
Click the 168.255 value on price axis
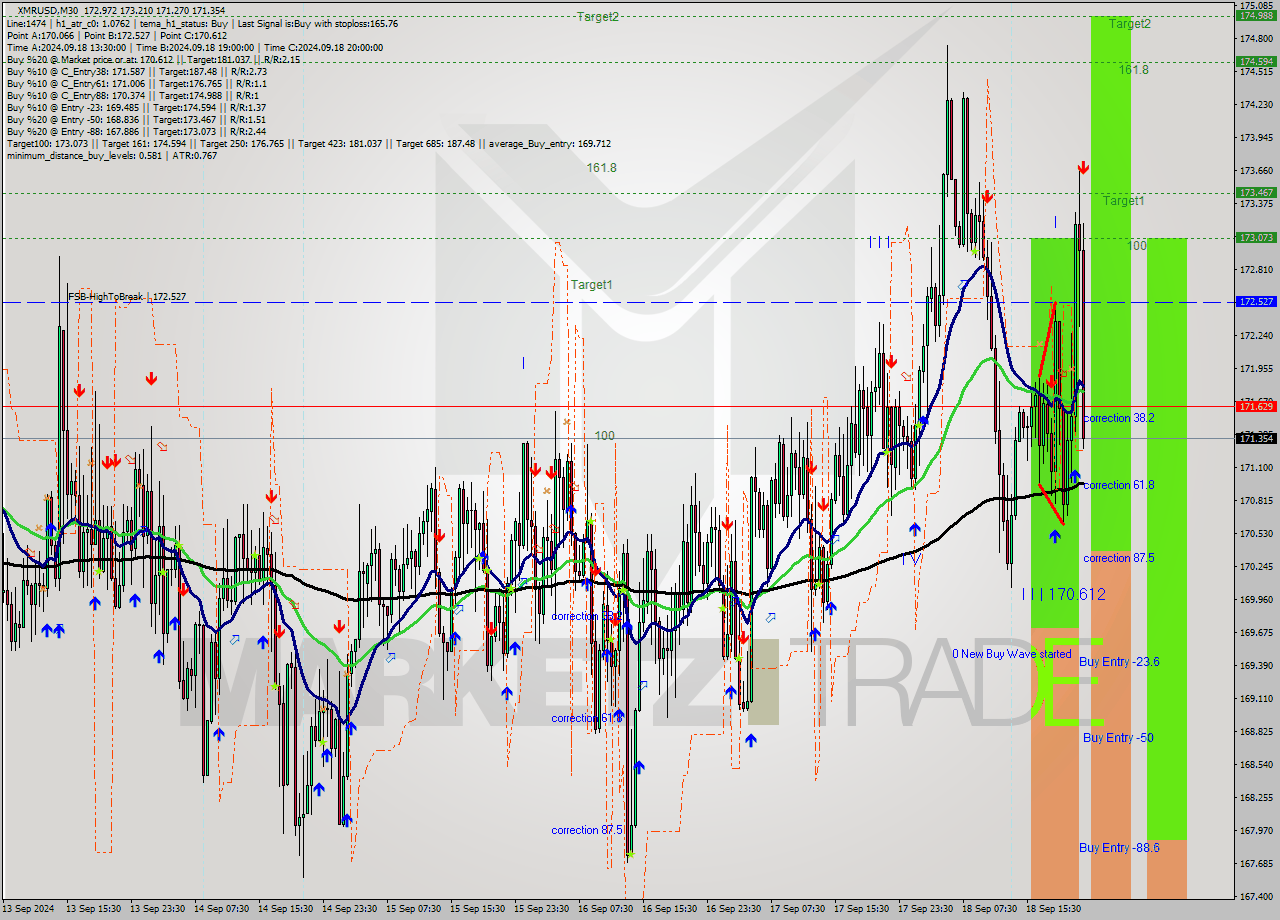coord(1256,798)
